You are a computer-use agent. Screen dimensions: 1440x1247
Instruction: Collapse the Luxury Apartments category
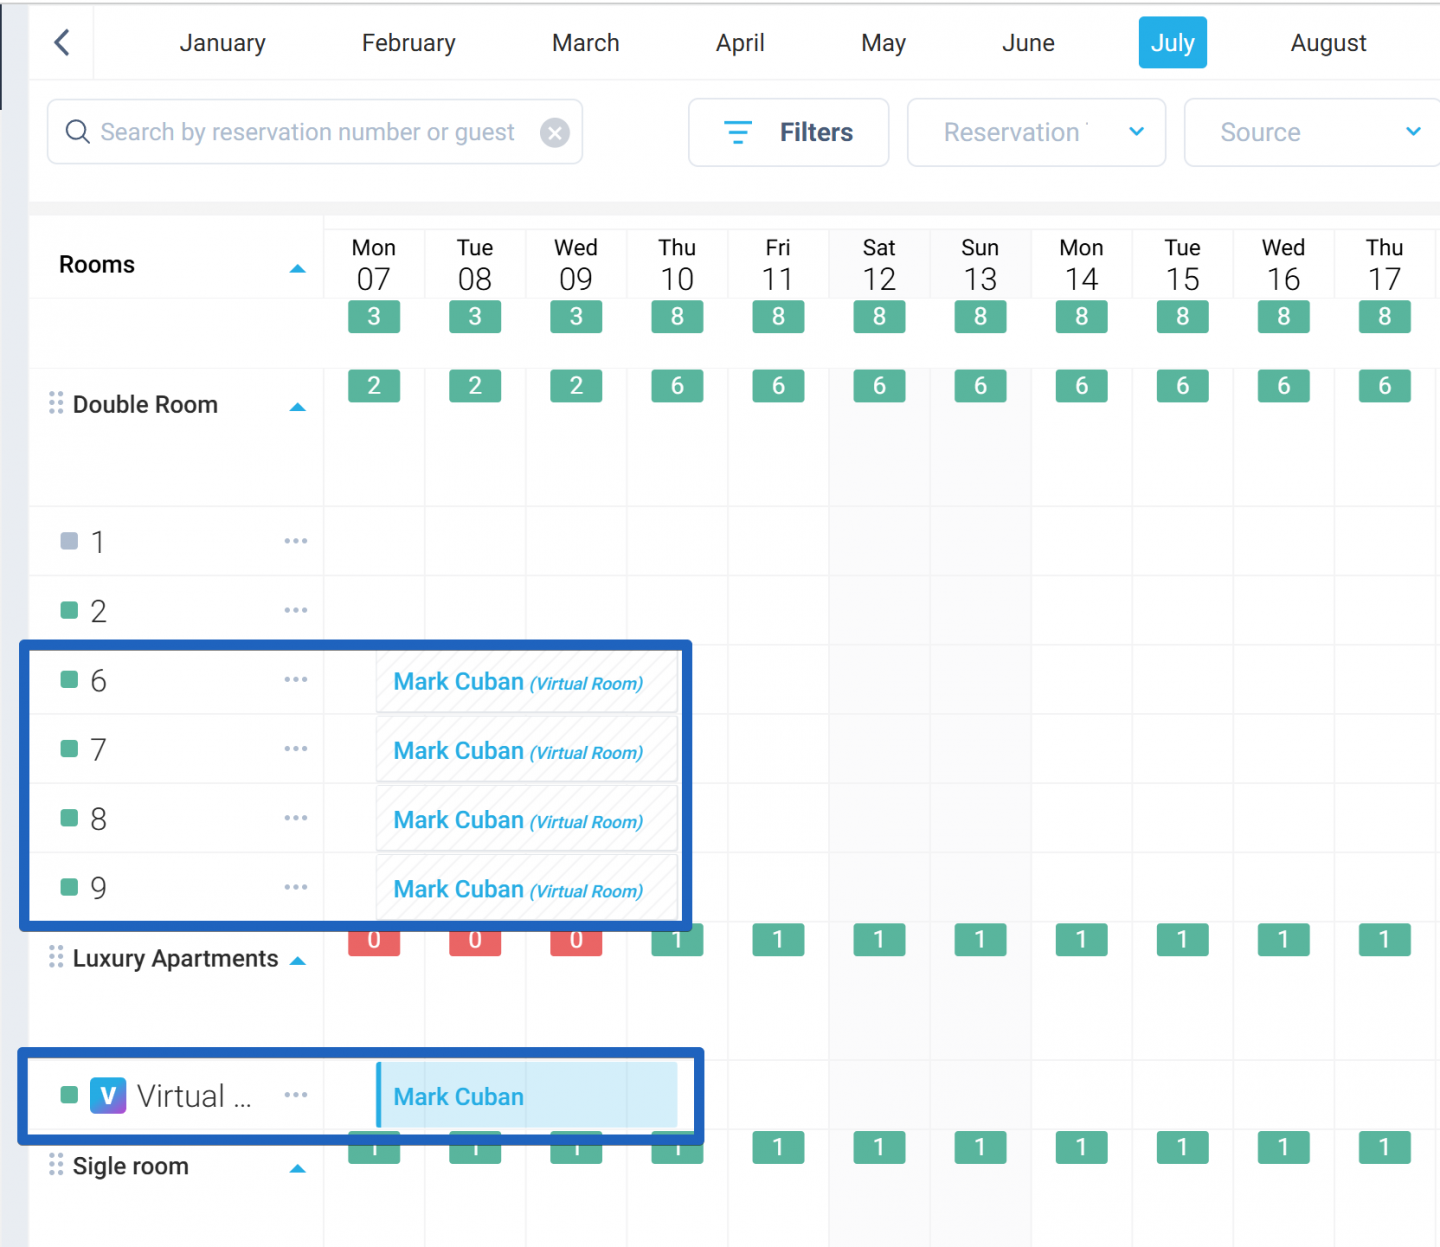pos(297,961)
